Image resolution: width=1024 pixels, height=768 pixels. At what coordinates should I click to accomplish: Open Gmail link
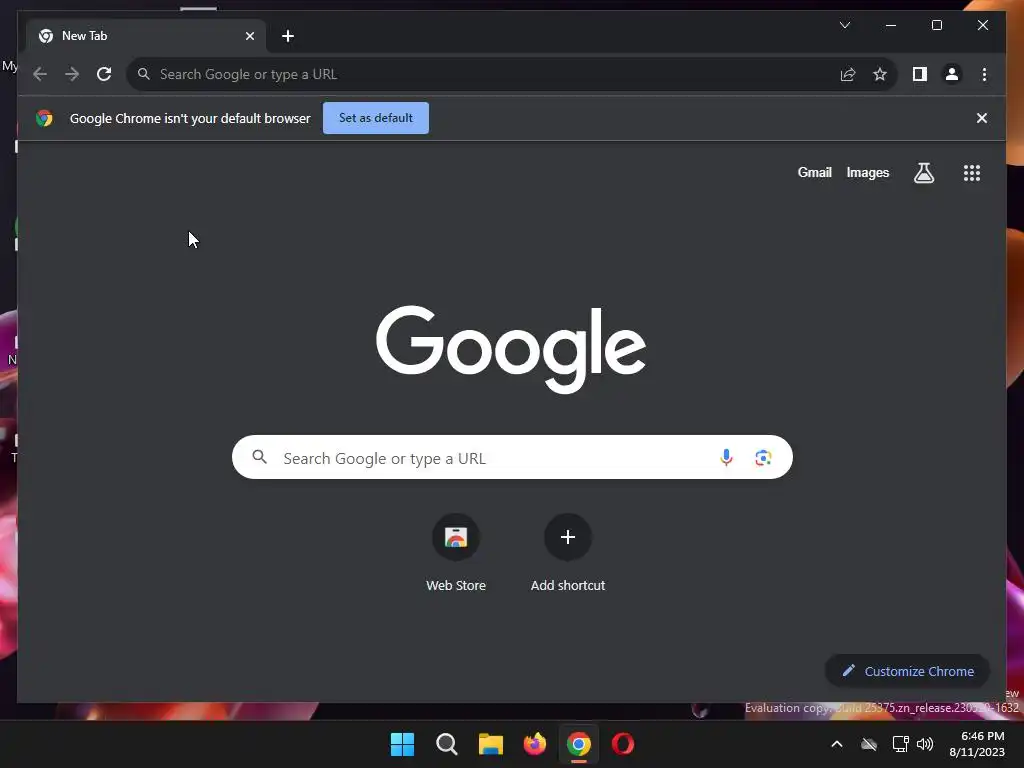(x=814, y=172)
